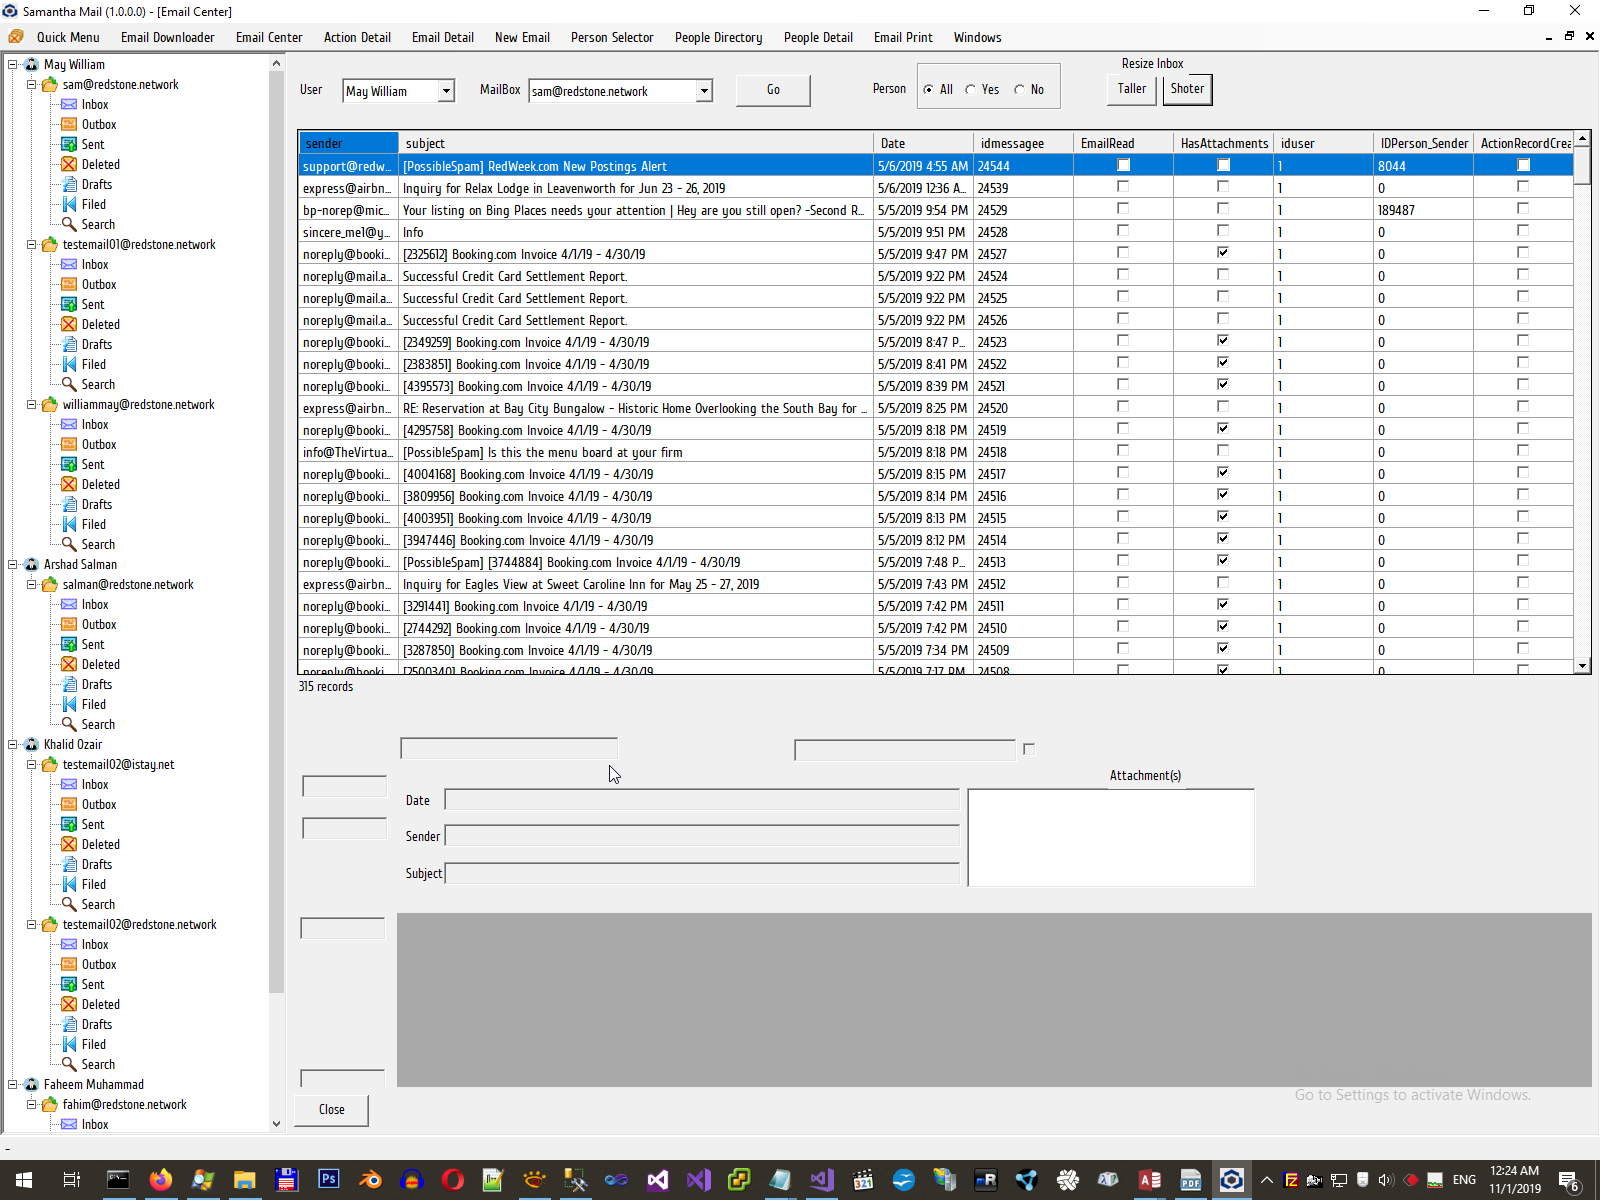Open Inbox icon under testemail02@istay.net

click(x=69, y=784)
